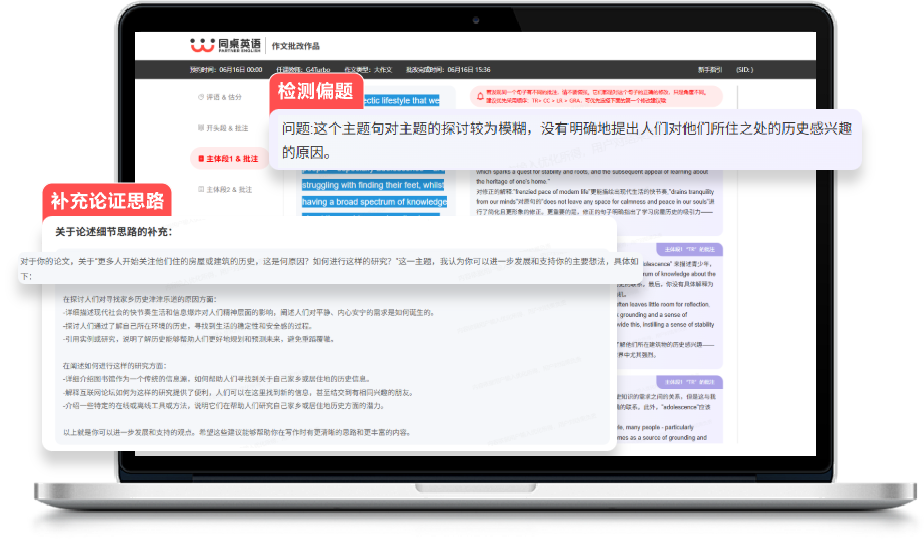Click the 同桌英语 logo icon
This screenshot has height=541, width=924.
coord(203,45)
